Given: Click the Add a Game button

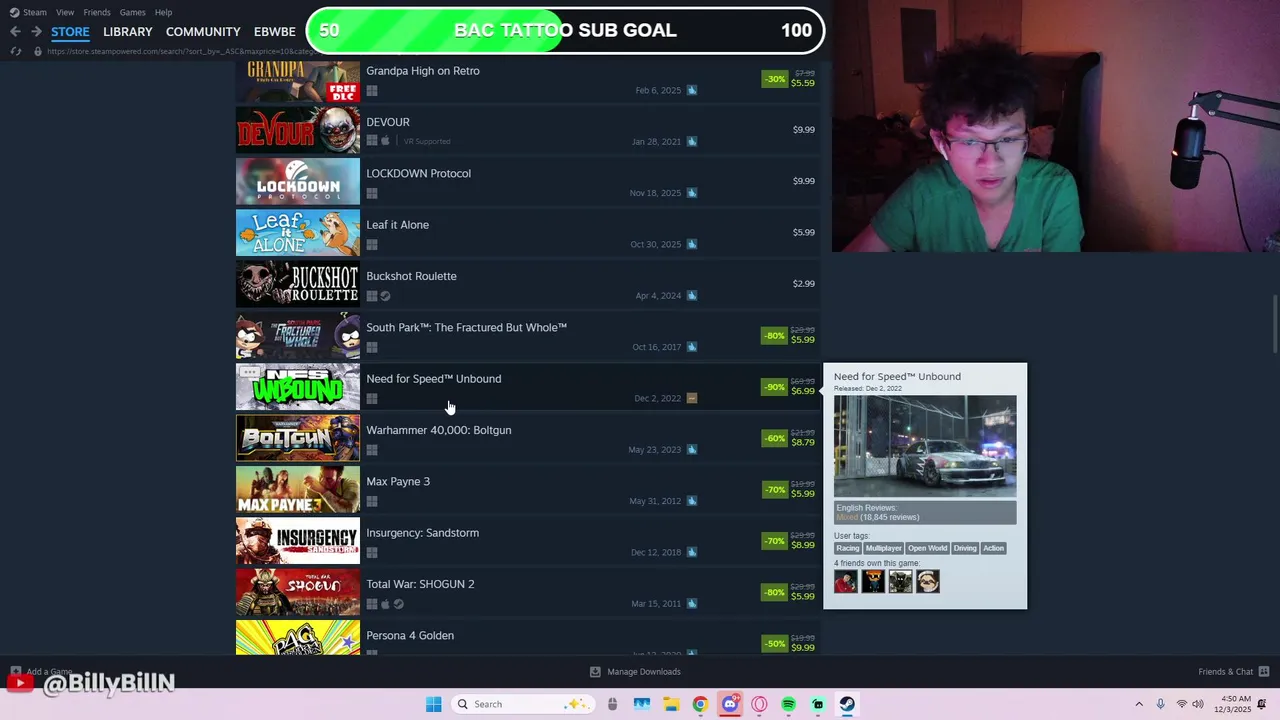Looking at the screenshot, I should (x=41, y=672).
